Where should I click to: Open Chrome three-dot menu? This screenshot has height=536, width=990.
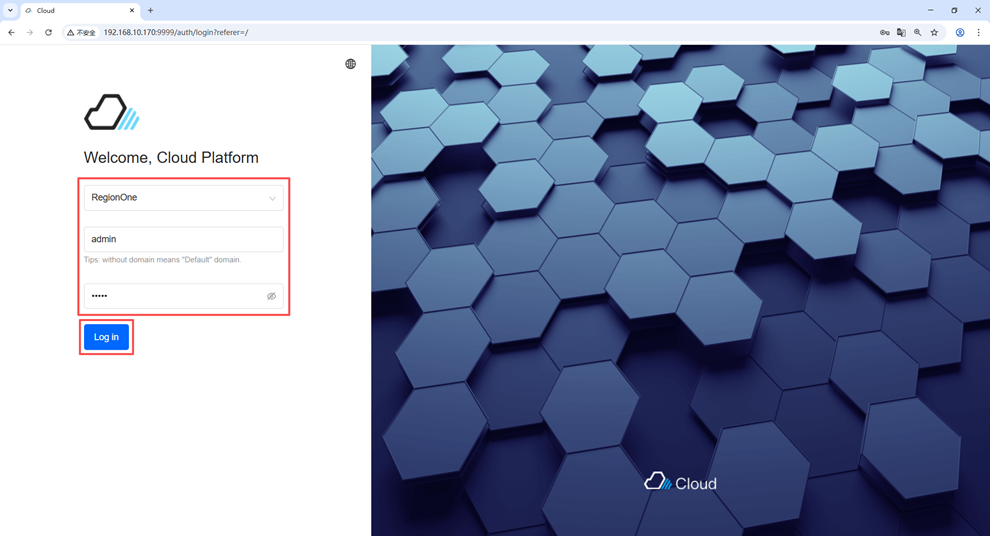click(x=978, y=32)
